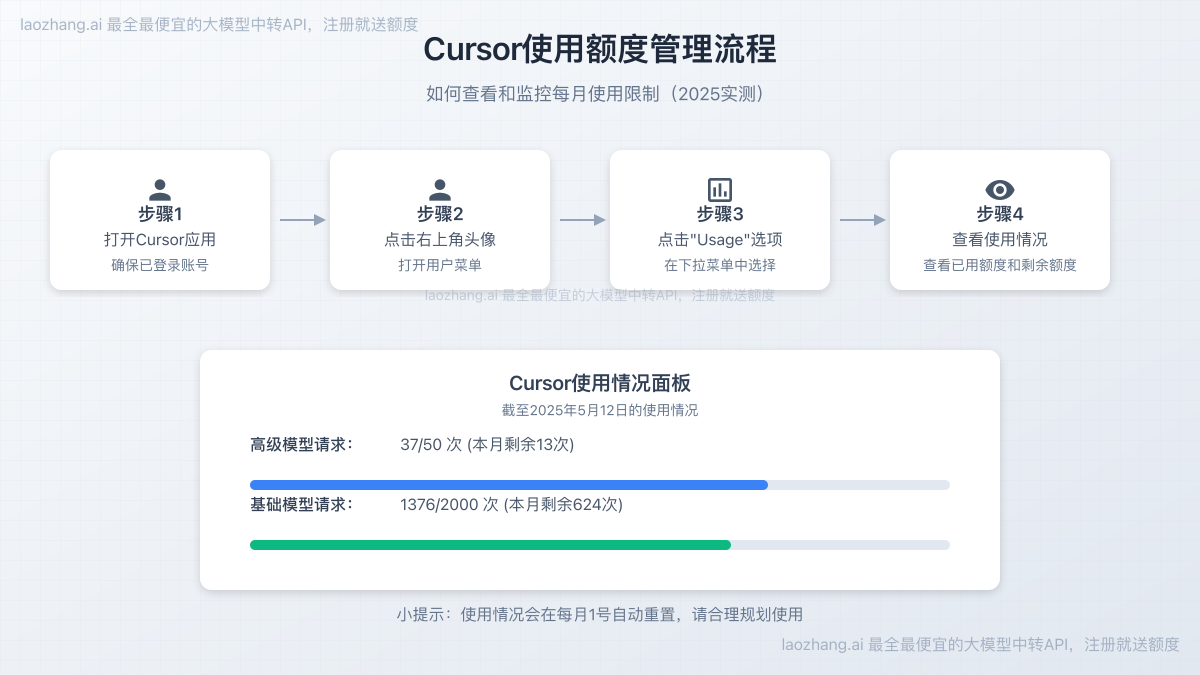This screenshot has height=675, width=1200.
Task: Click the 小提示 tip line at the bottom
Action: pos(600,614)
